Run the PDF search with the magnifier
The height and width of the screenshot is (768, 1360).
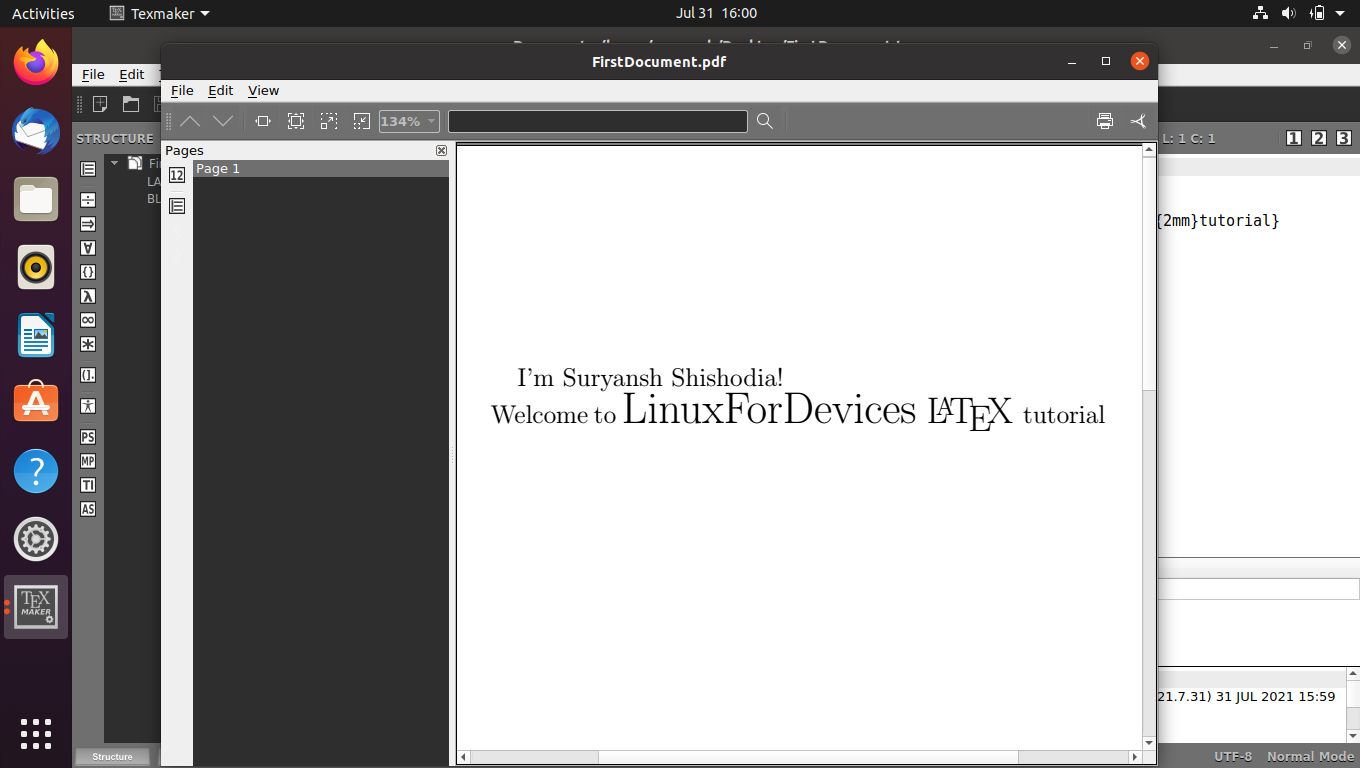coord(764,120)
